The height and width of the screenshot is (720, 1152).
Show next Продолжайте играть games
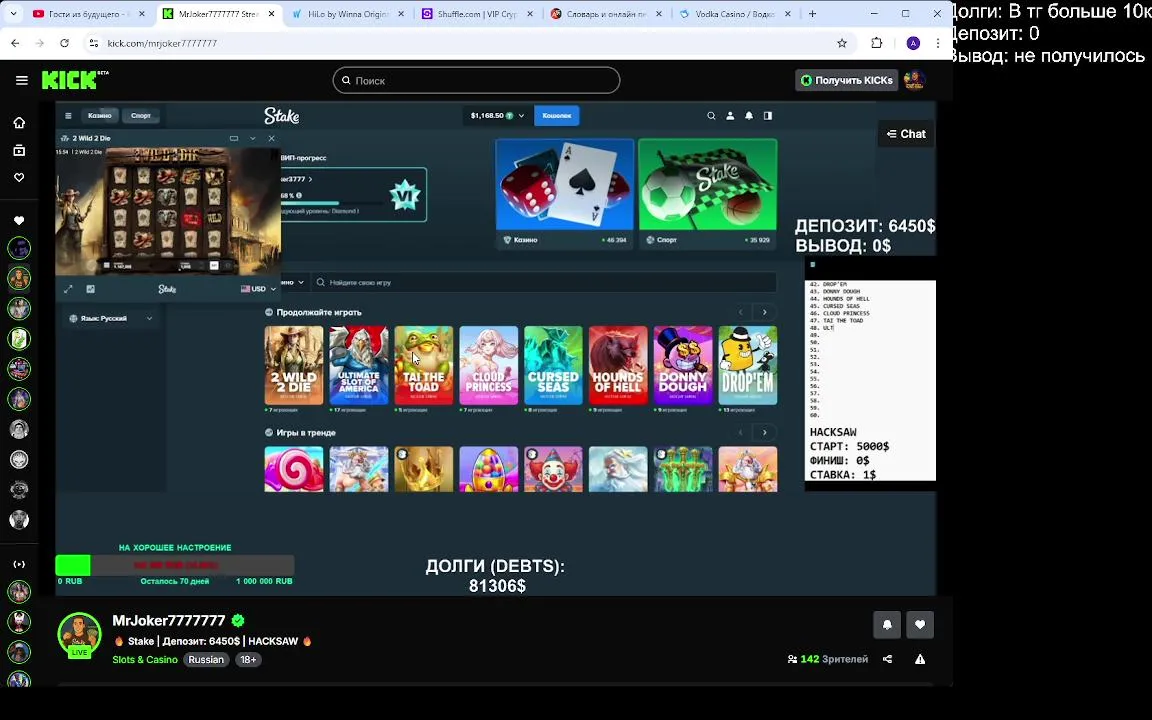tap(765, 312)
